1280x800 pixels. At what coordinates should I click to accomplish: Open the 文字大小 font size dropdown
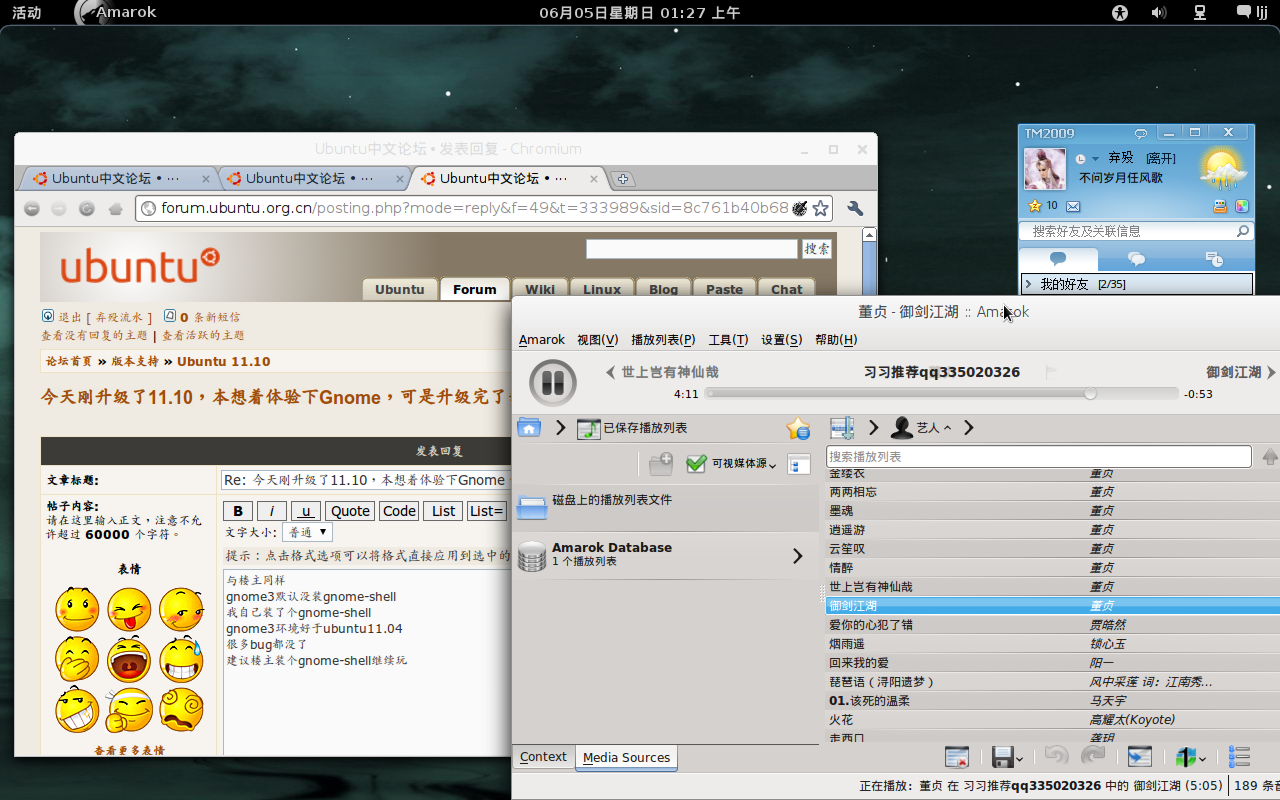[x=307, y=533]
